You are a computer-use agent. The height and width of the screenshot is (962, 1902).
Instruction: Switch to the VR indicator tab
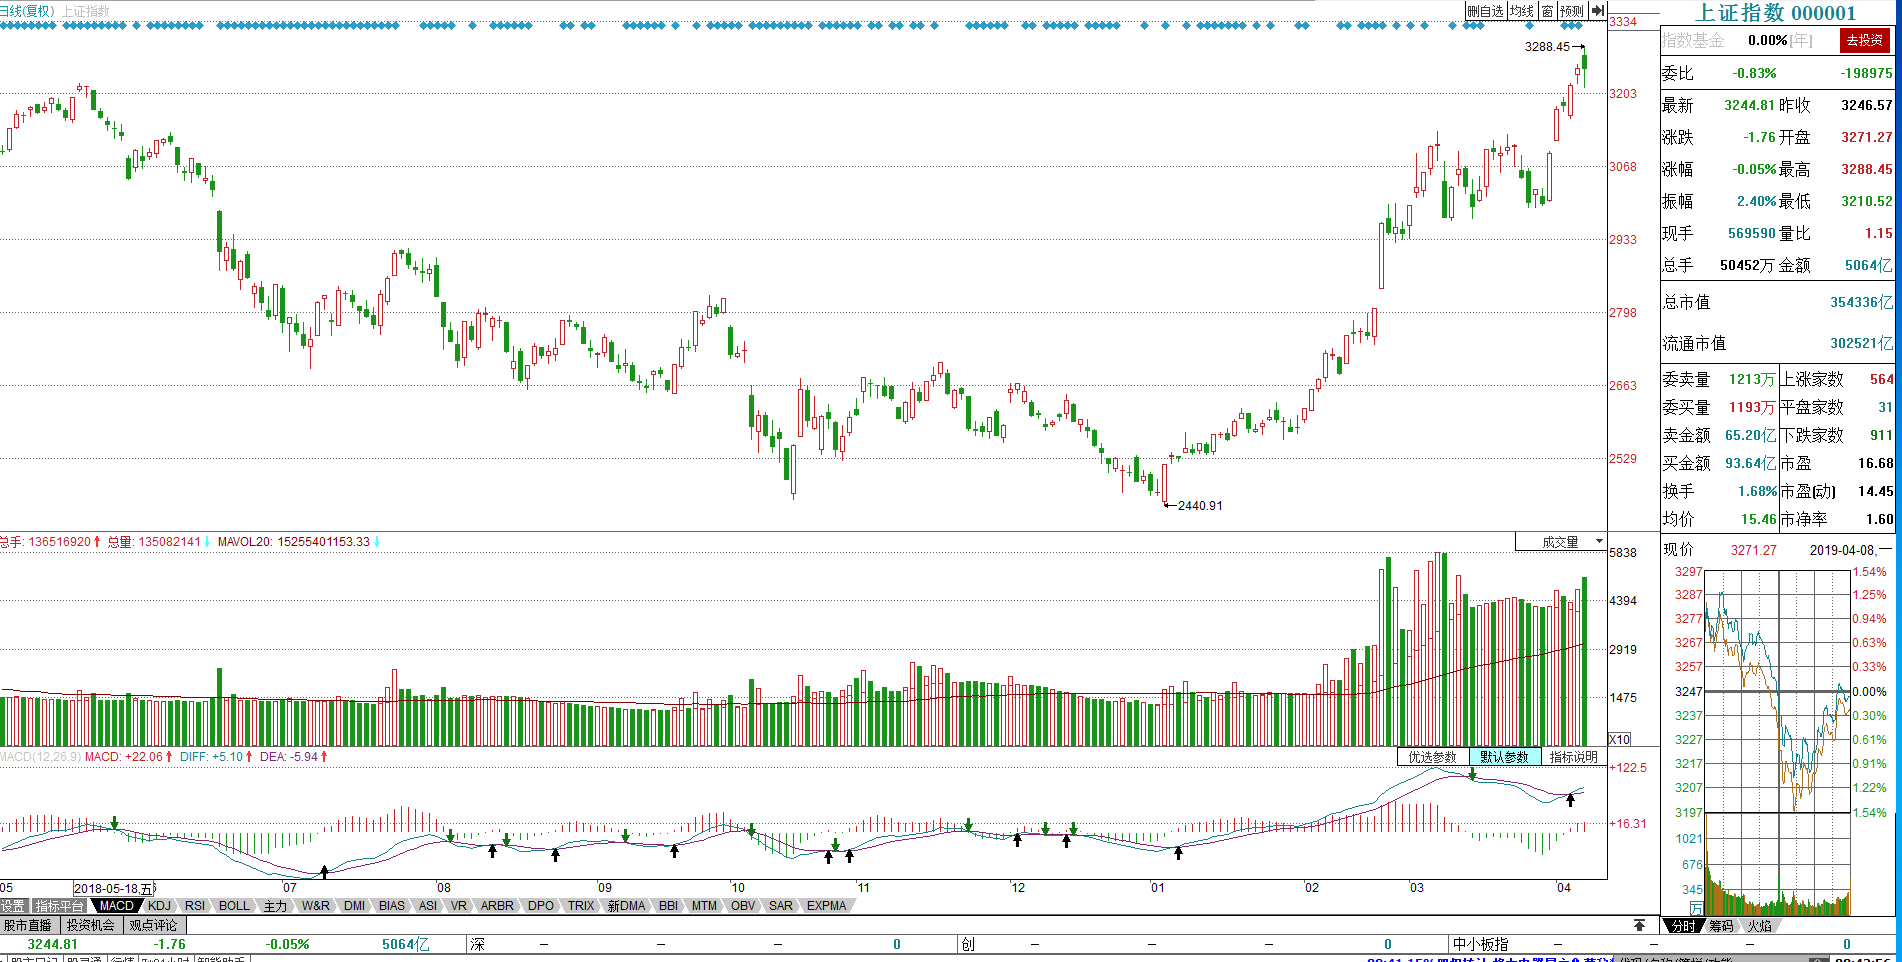click(x=459, y=906)
